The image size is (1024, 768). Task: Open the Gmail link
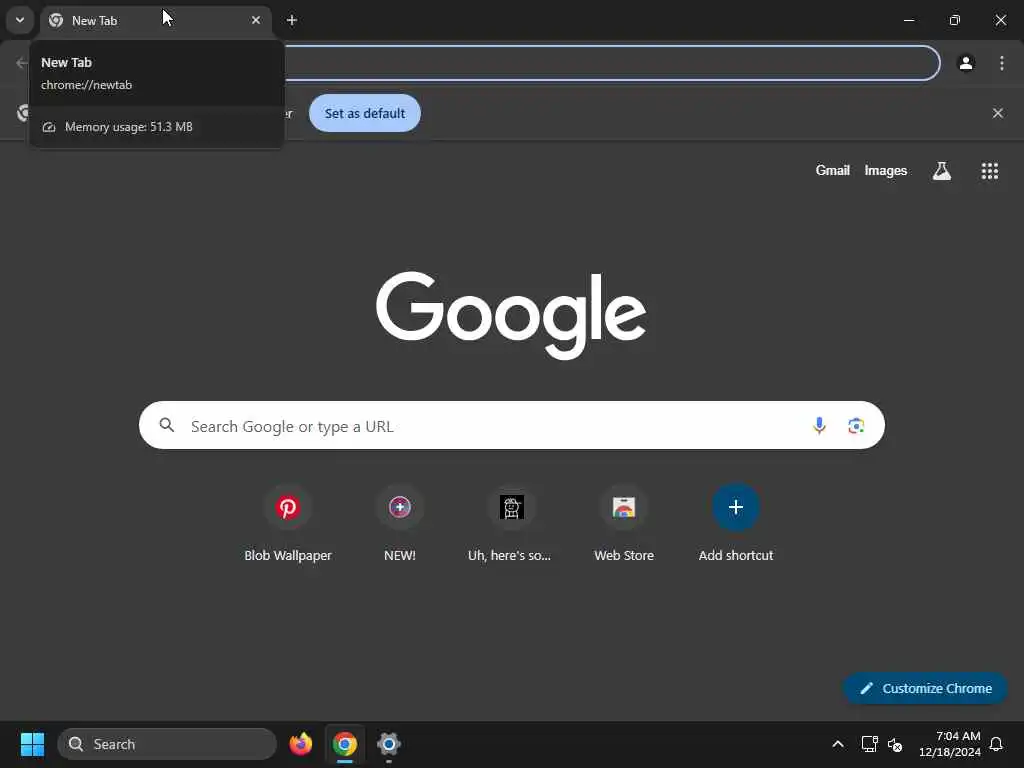point(832,170)
